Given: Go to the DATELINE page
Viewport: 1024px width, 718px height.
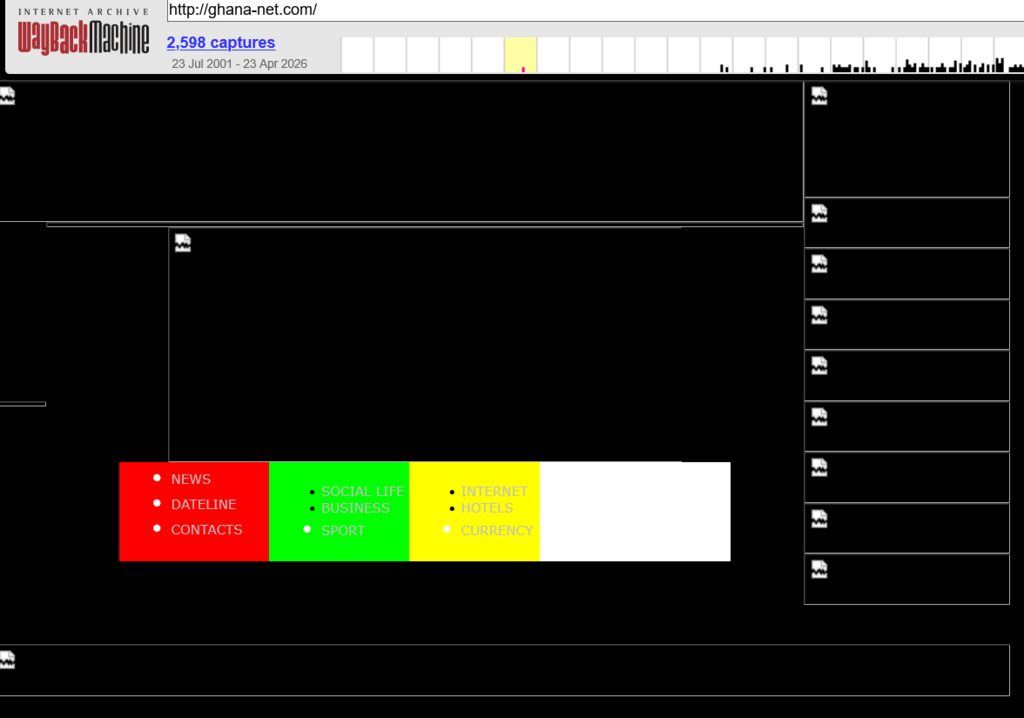Looking at the screenshot, I should (x=203, y=504).
